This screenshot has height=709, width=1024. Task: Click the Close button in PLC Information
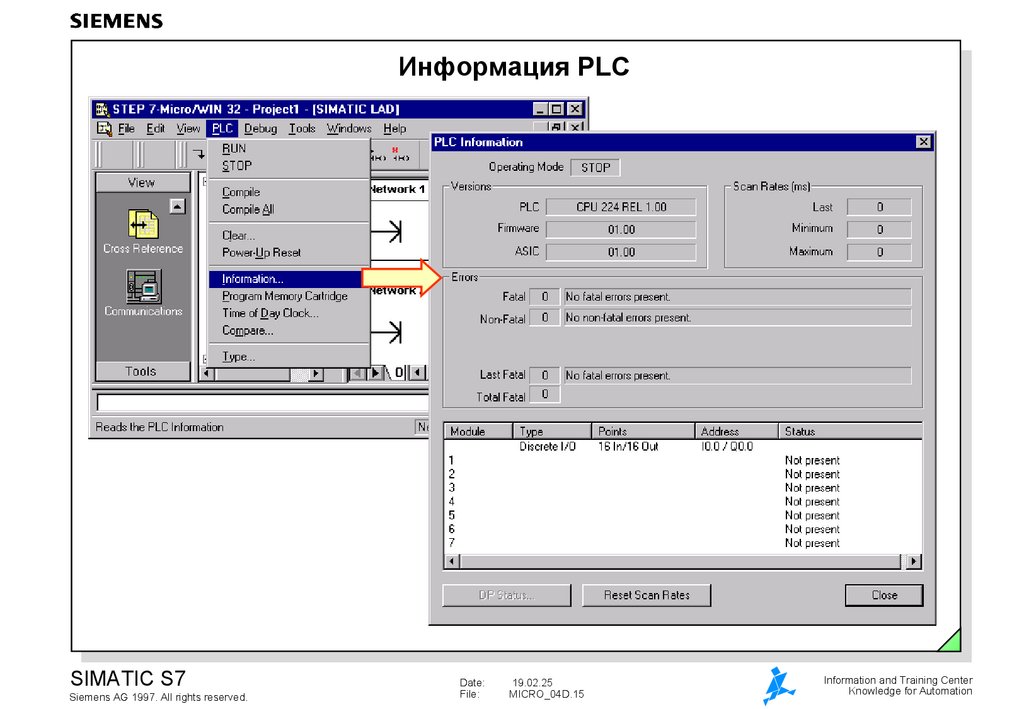pyautogui.click(x=884, y=595)
